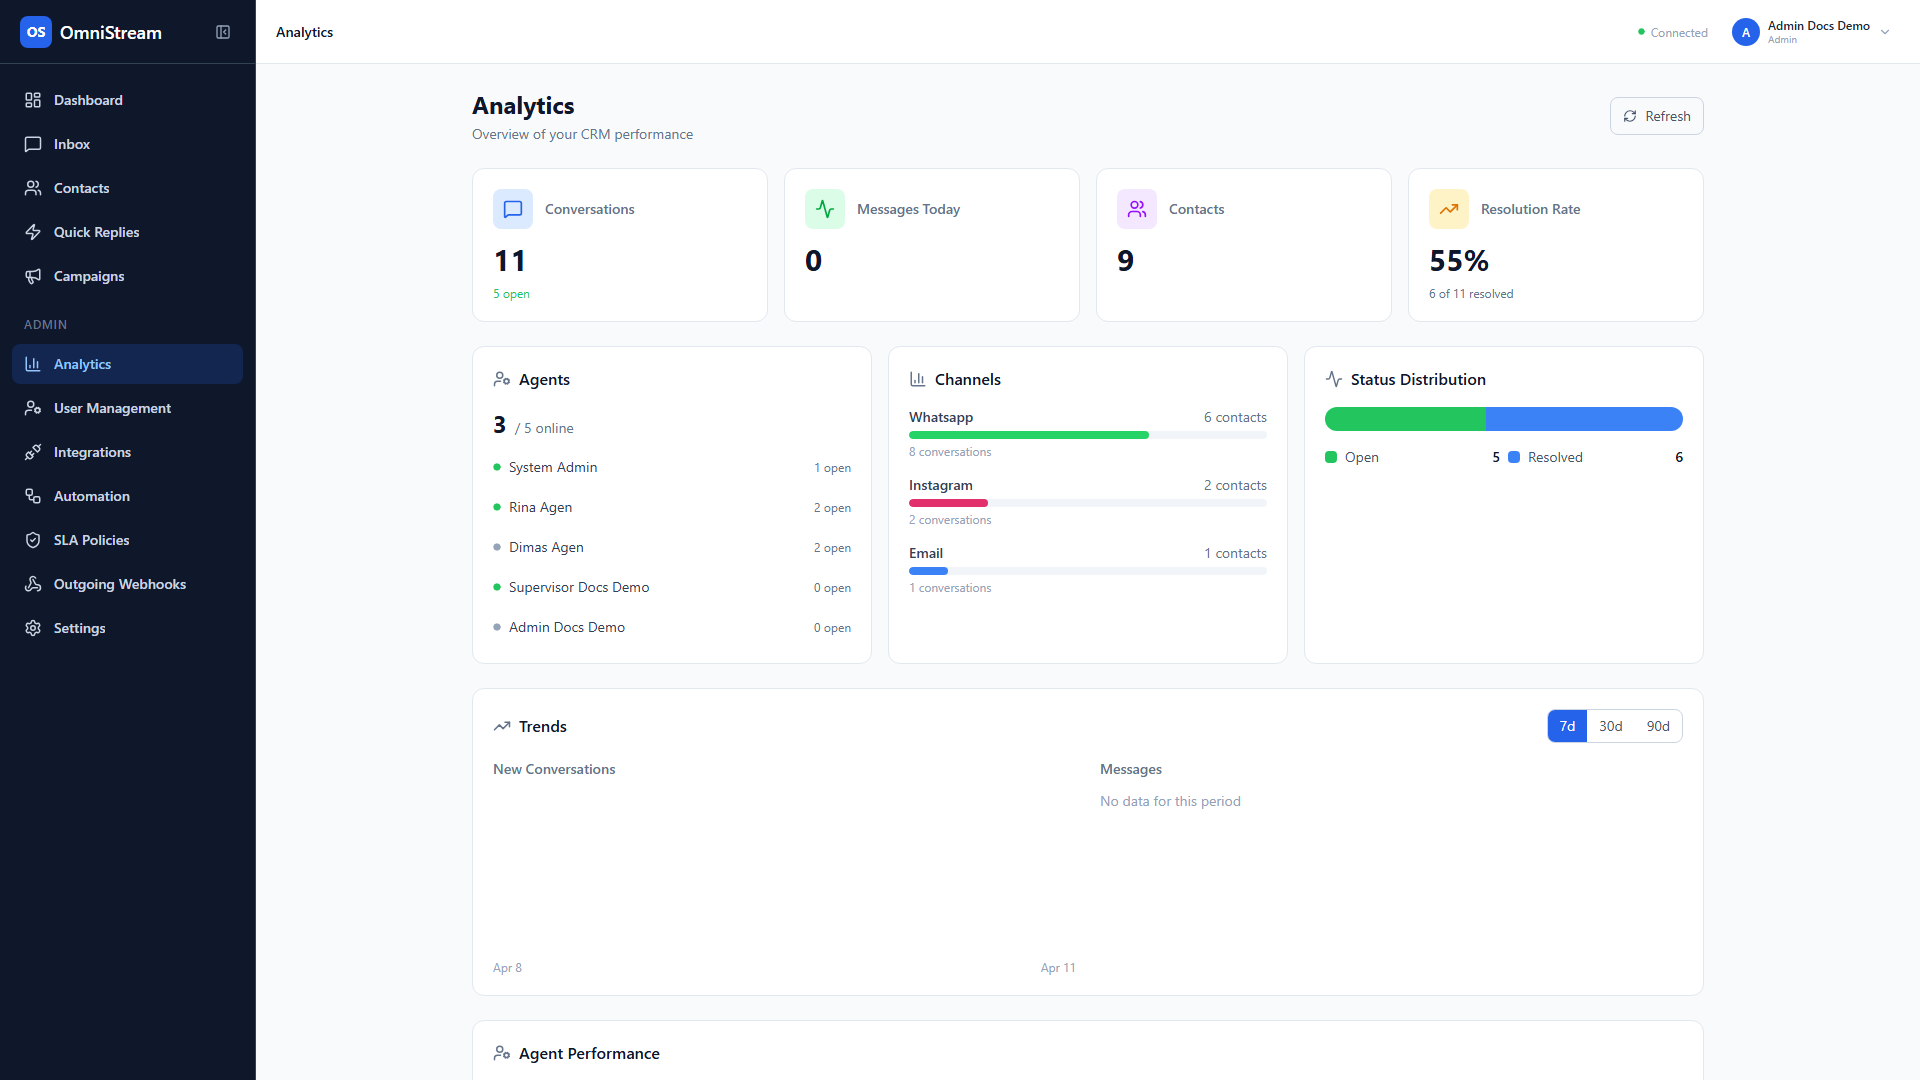
Task: Open User Management page
Action: coord(127,408)
